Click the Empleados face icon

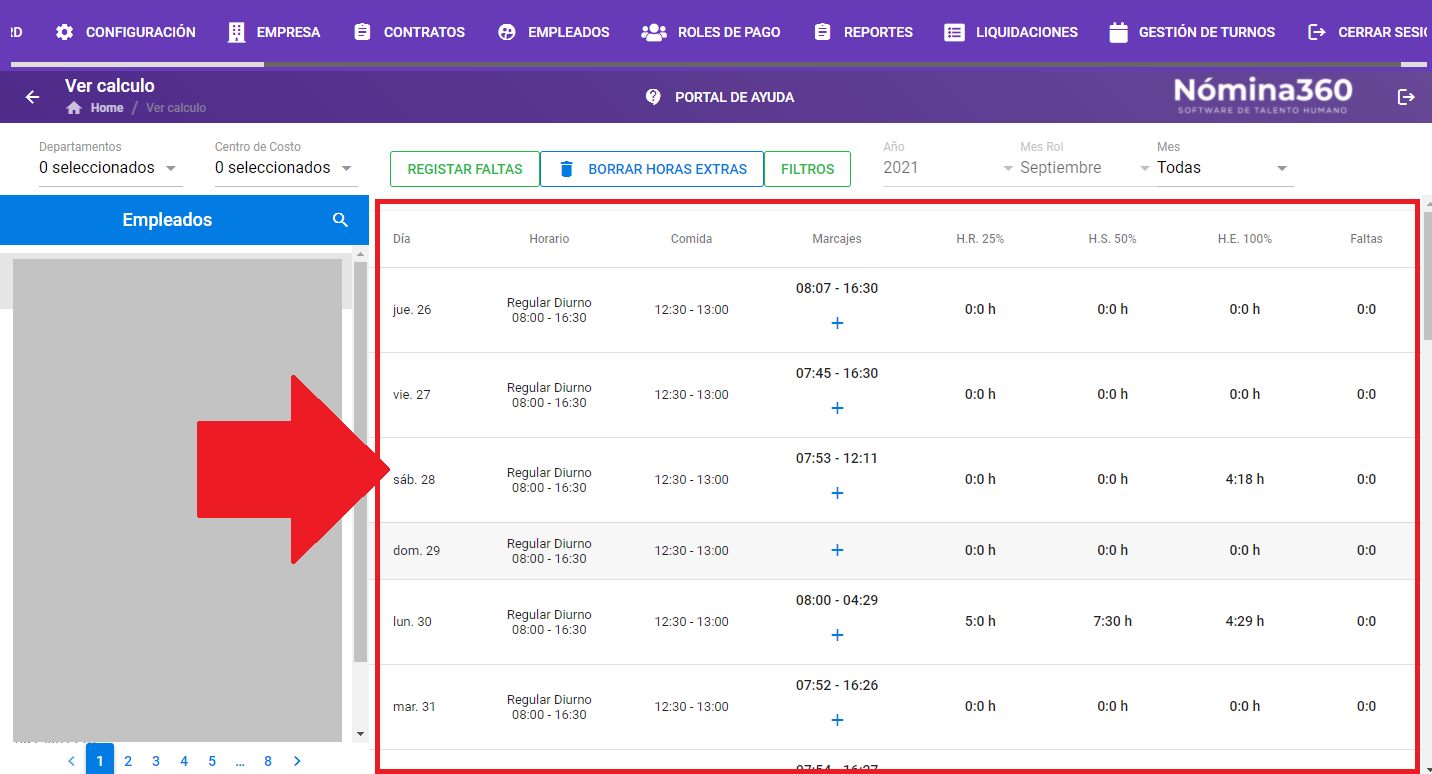(x=507, y=32)
